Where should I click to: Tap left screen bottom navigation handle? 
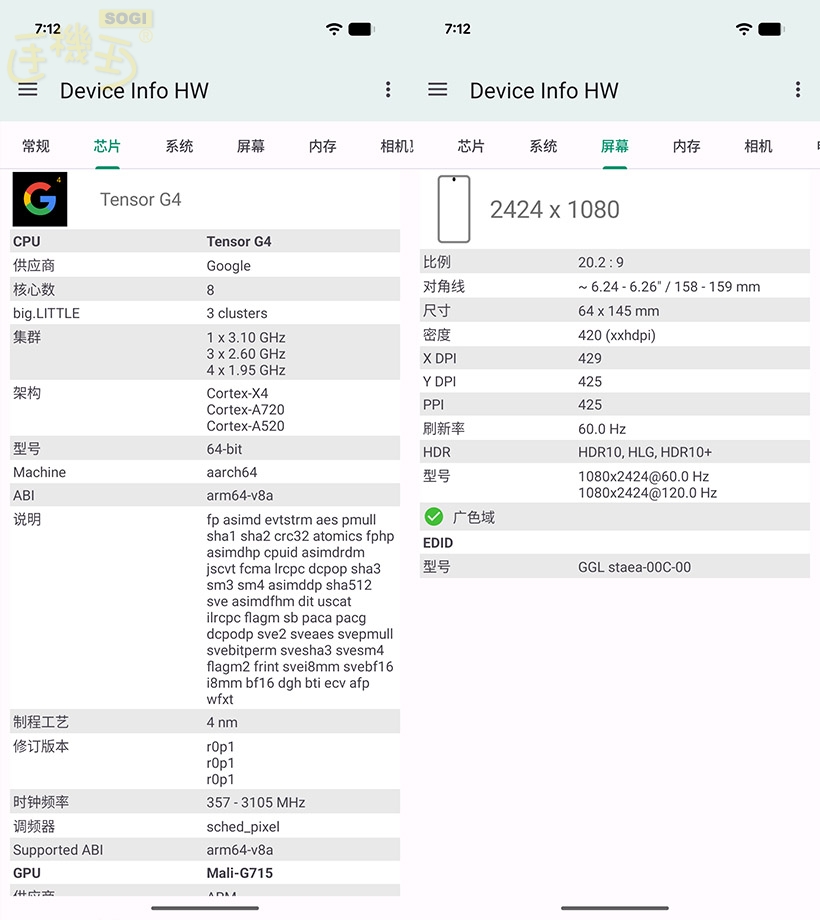click(x=205, y=908)
